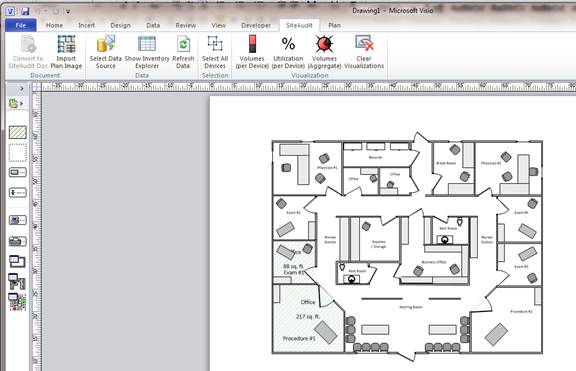Expand the collapsed shapes pane arrow
The height and width of the screenshot is (371, 576).
[22, 89]
